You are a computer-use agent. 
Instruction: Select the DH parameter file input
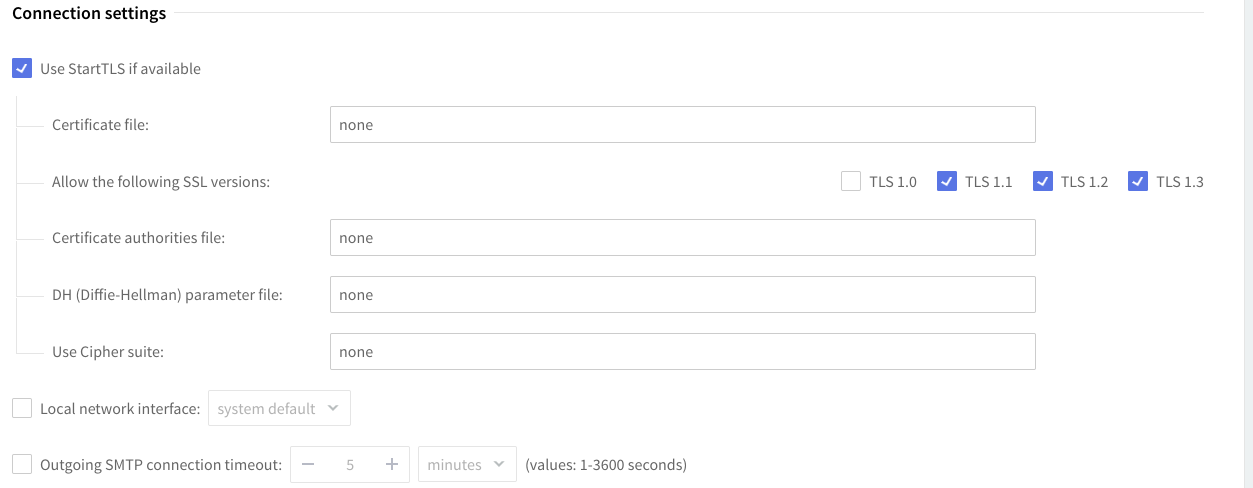click(682, 295)
